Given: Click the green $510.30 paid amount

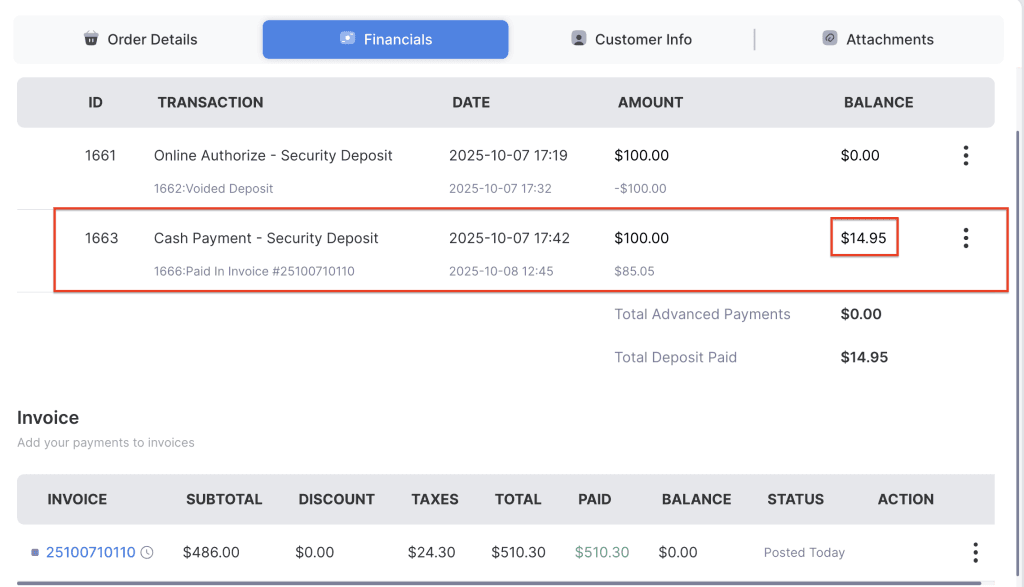Looking at the screenshot, I should click(x=603, y=552).
